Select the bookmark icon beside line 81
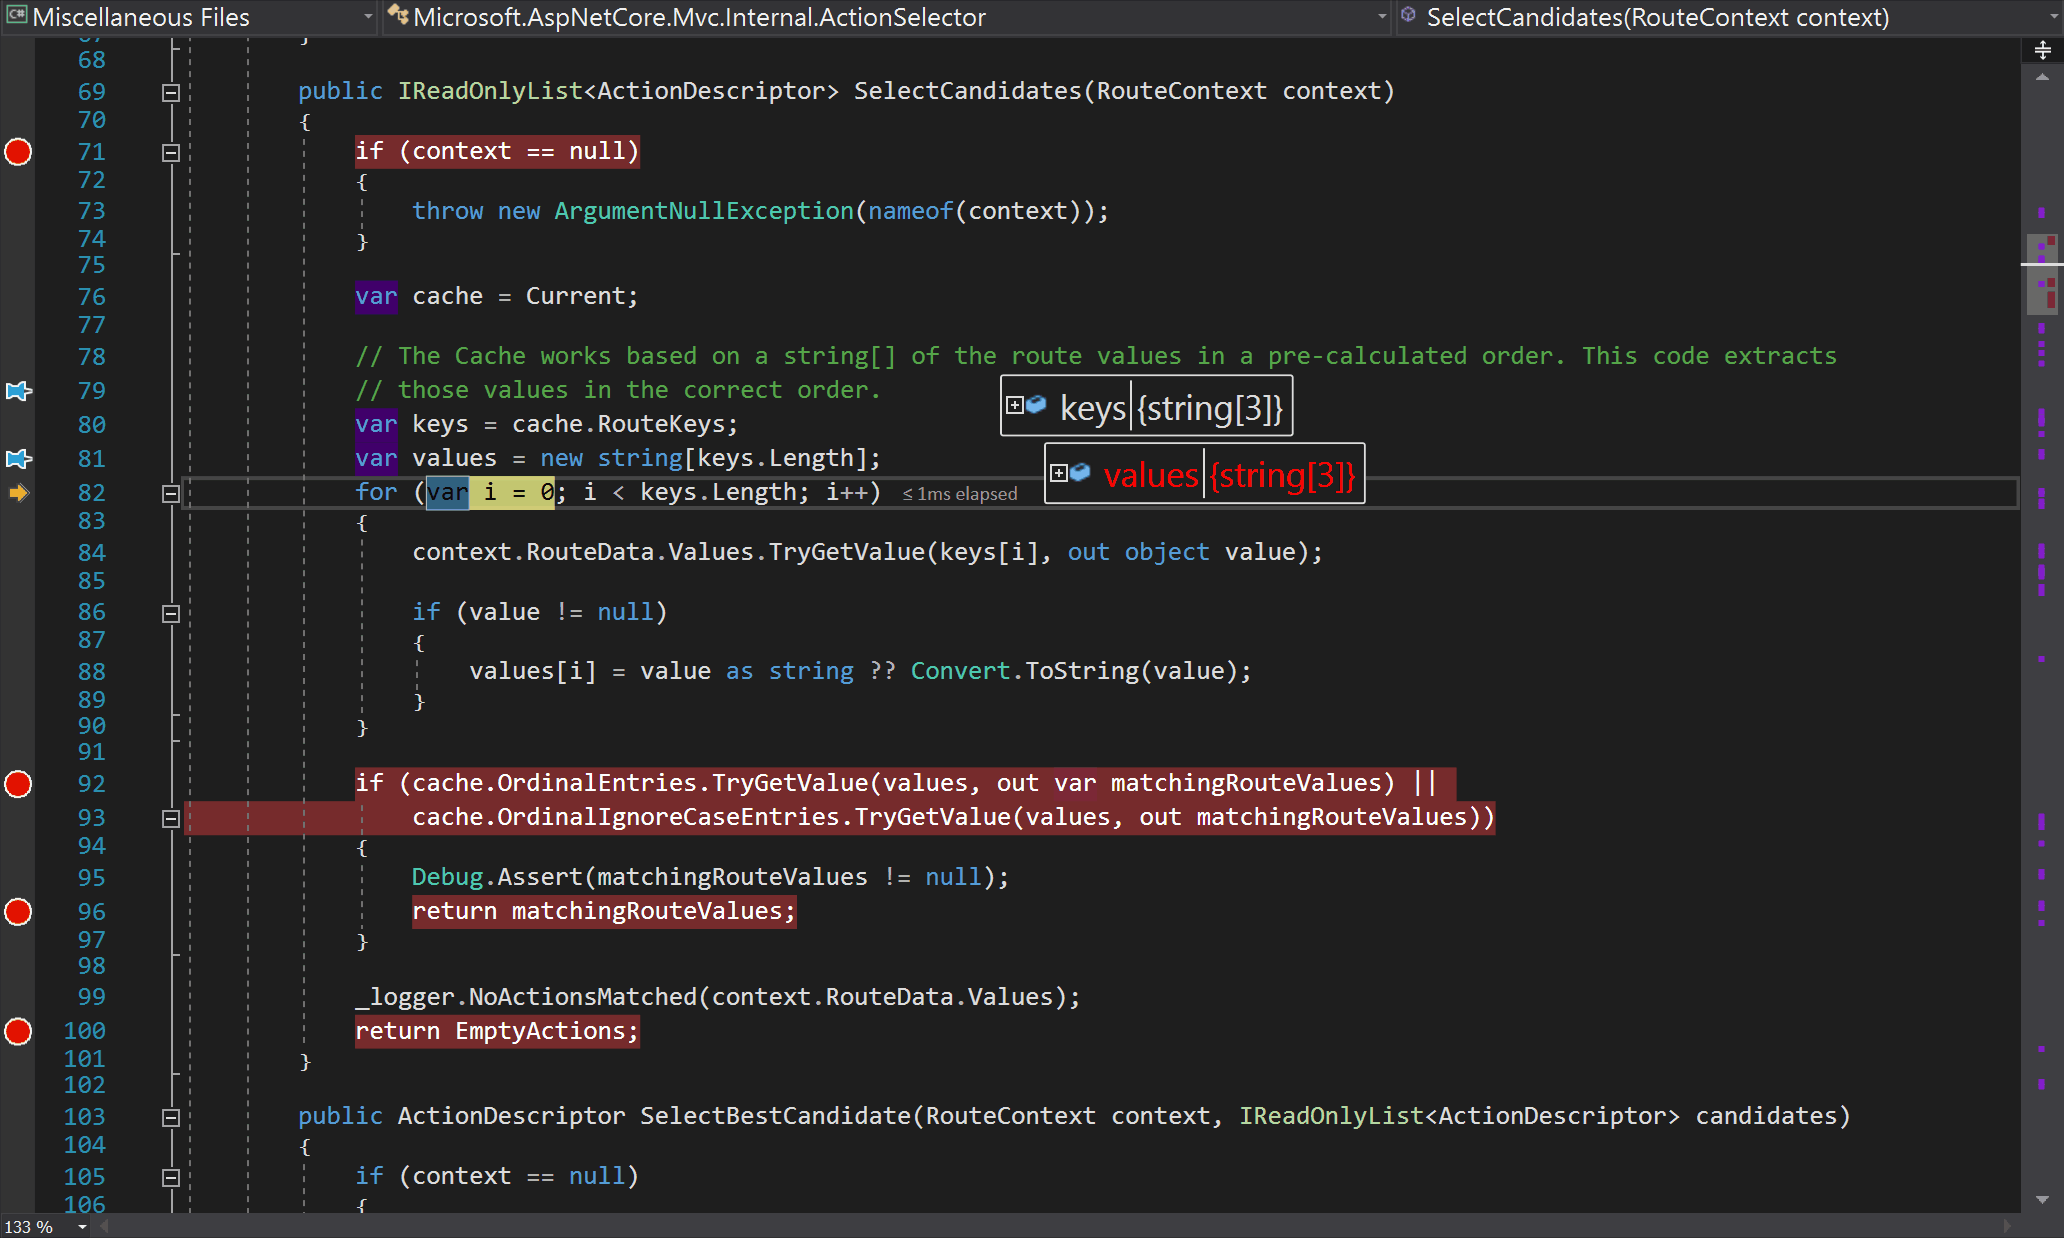This screenshot has height=1238, width=2064. click(x=18, y=459)
